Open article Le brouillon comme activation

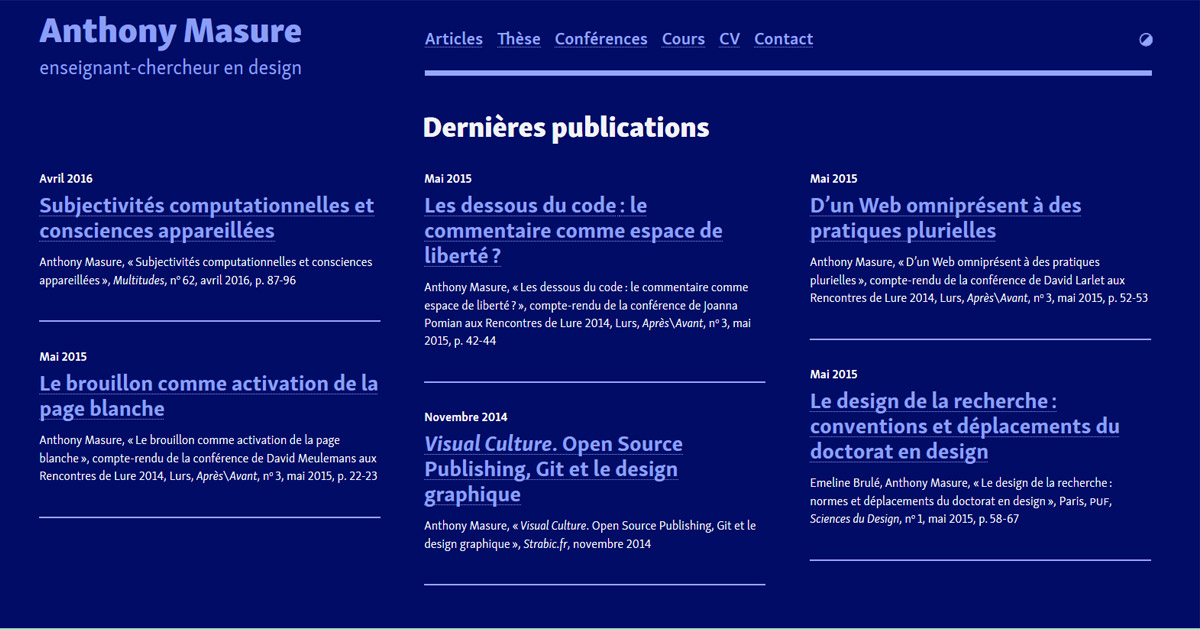209,396
